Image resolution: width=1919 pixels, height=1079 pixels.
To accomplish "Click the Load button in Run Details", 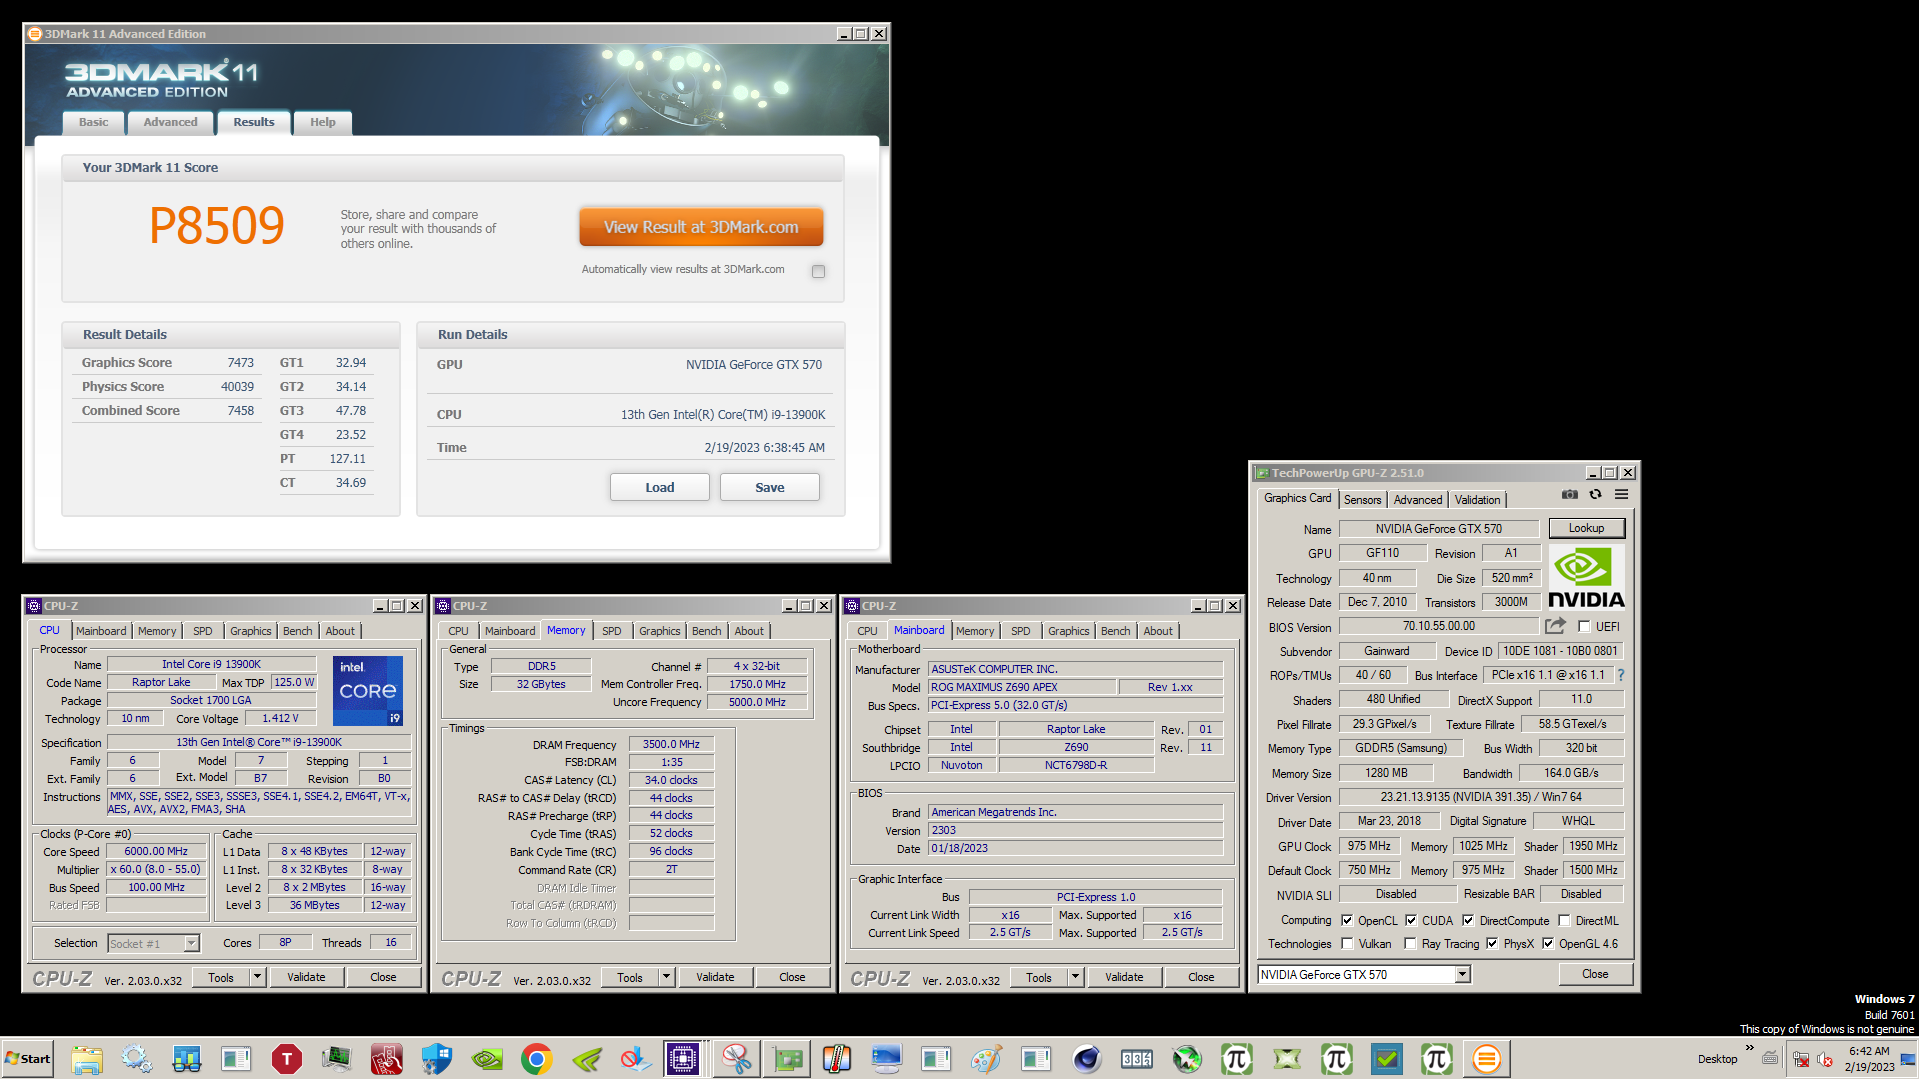I will click(659, 487).
